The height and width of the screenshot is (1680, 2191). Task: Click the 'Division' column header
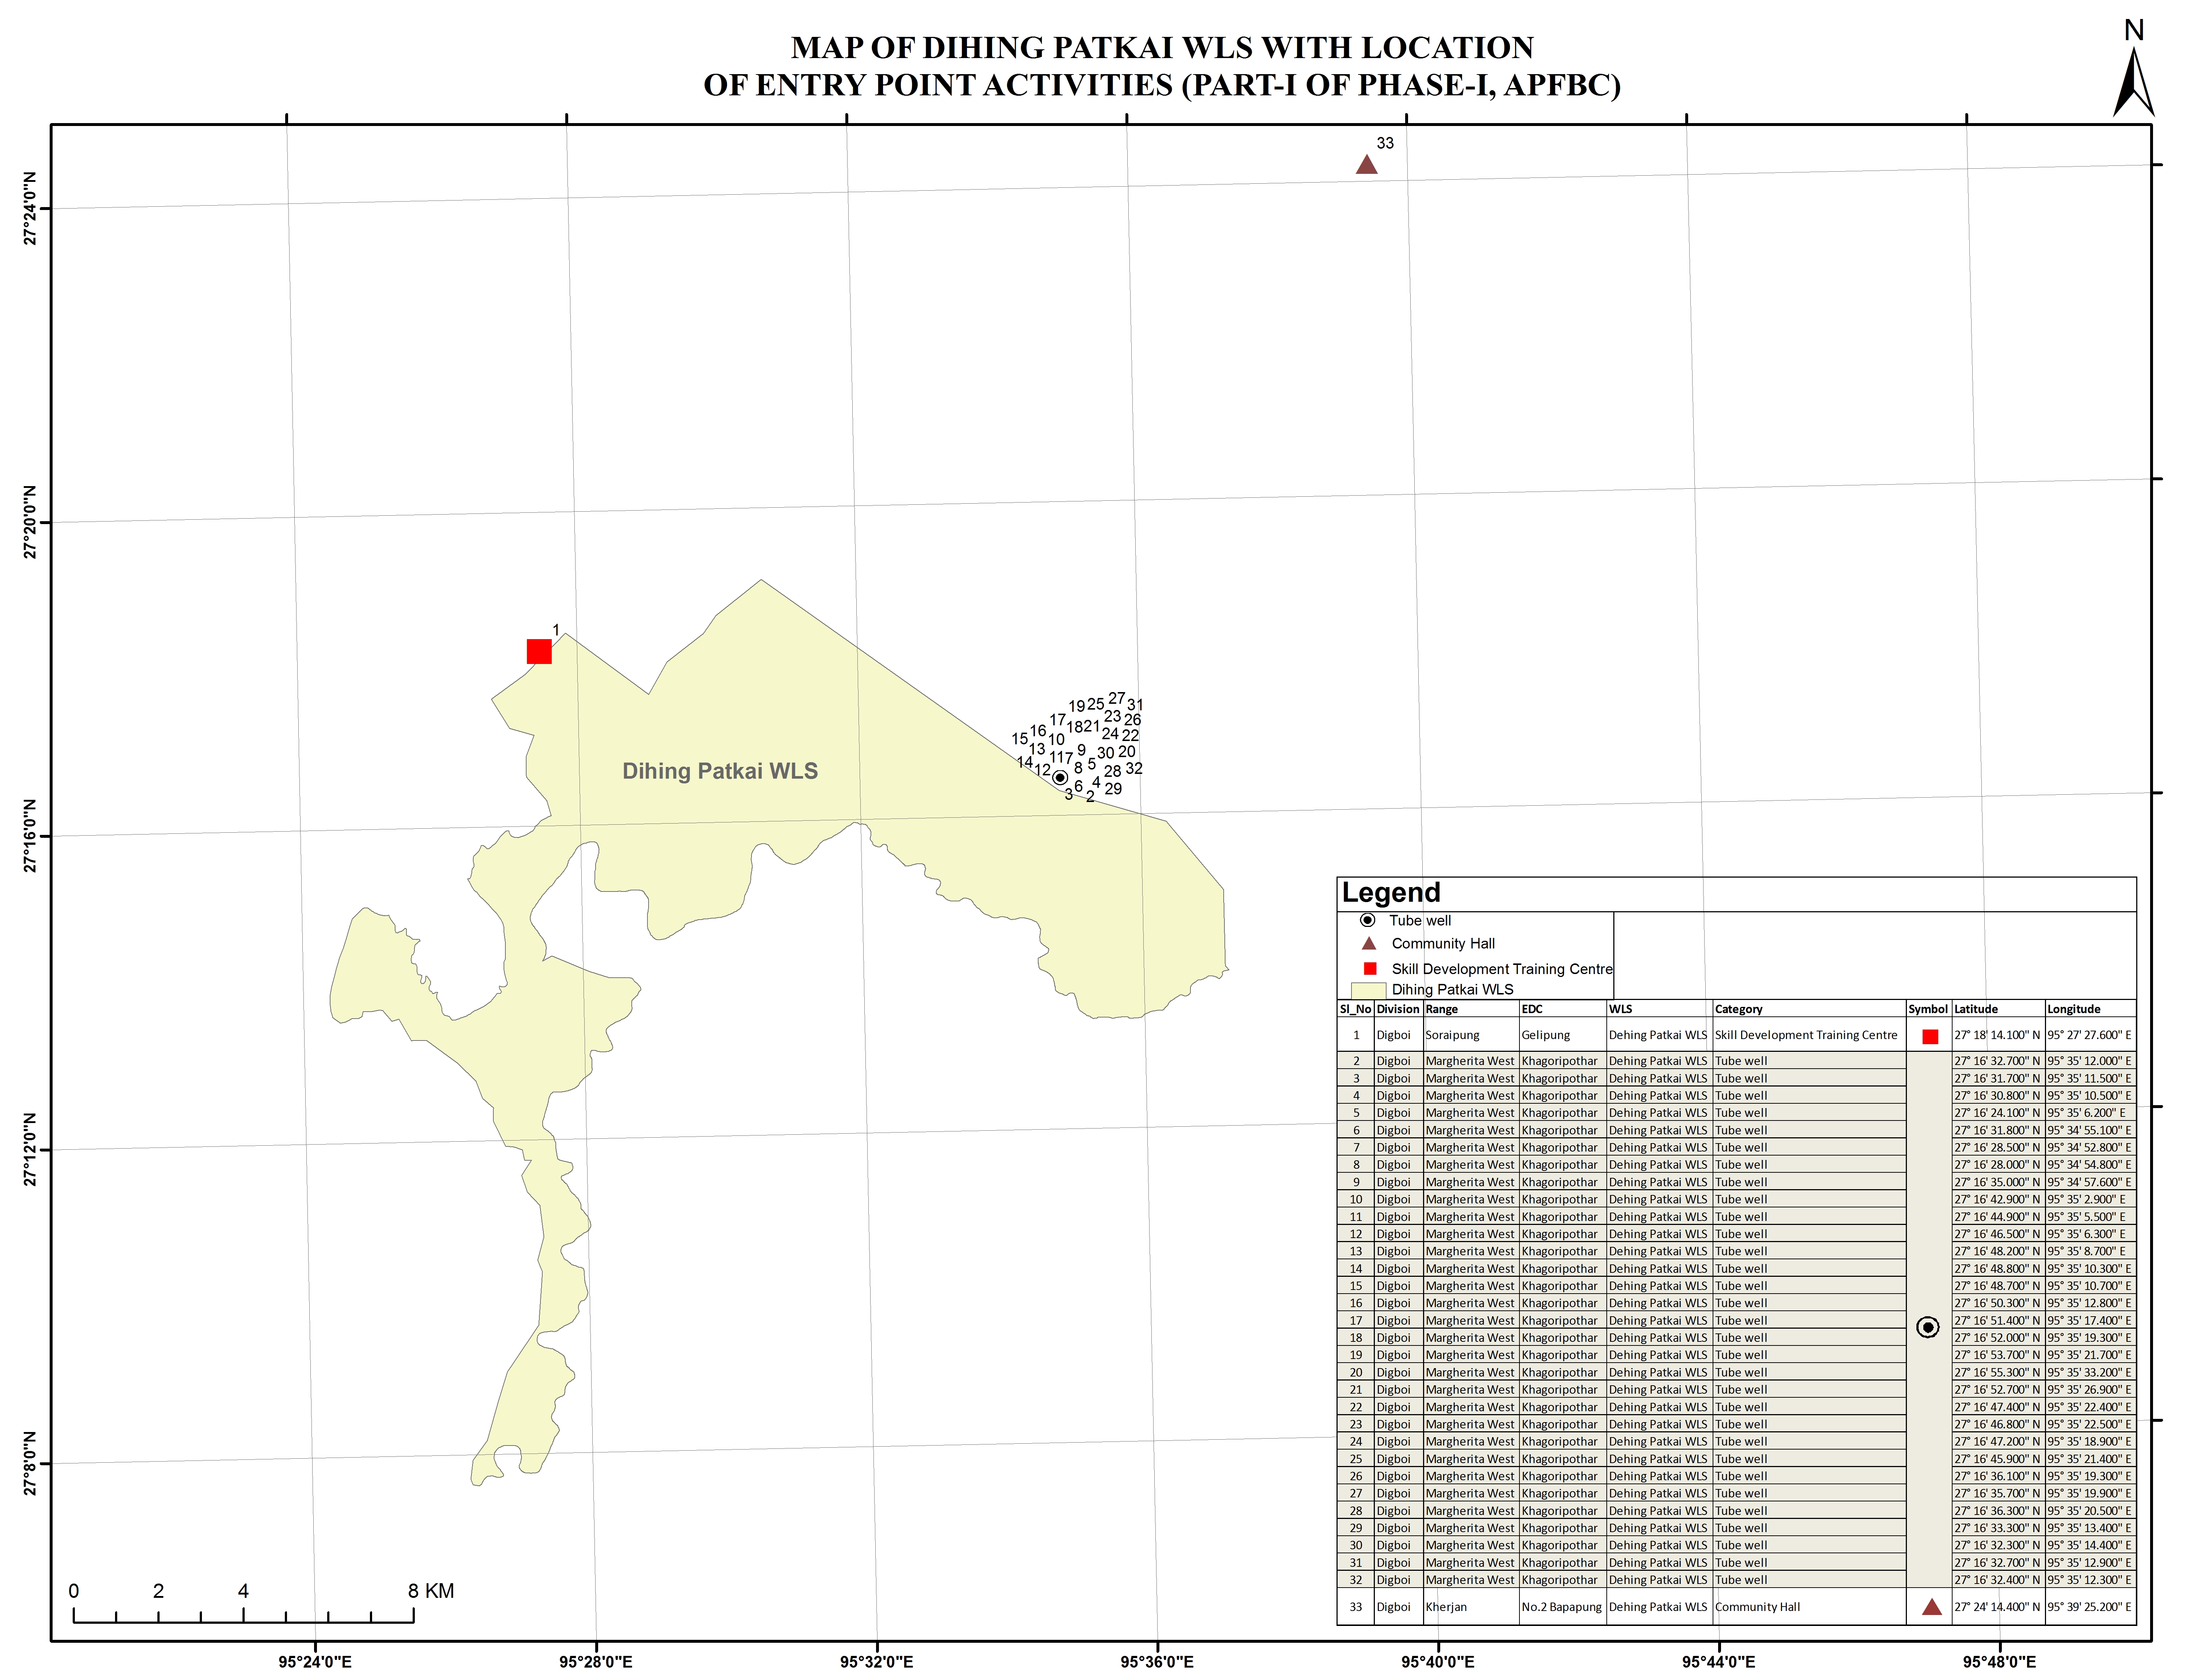click(1397, 1009)
